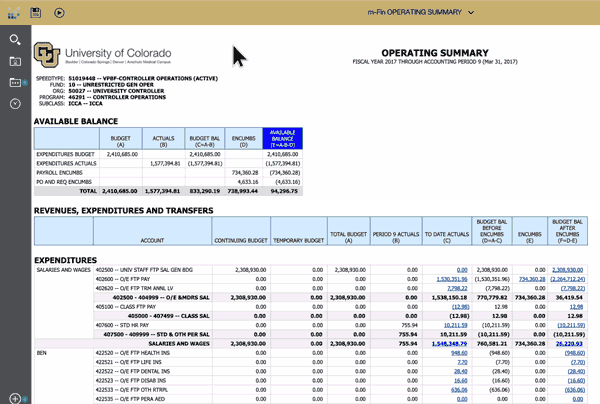
Task: Click the University of Colorado logo
Action: (103, 55)
